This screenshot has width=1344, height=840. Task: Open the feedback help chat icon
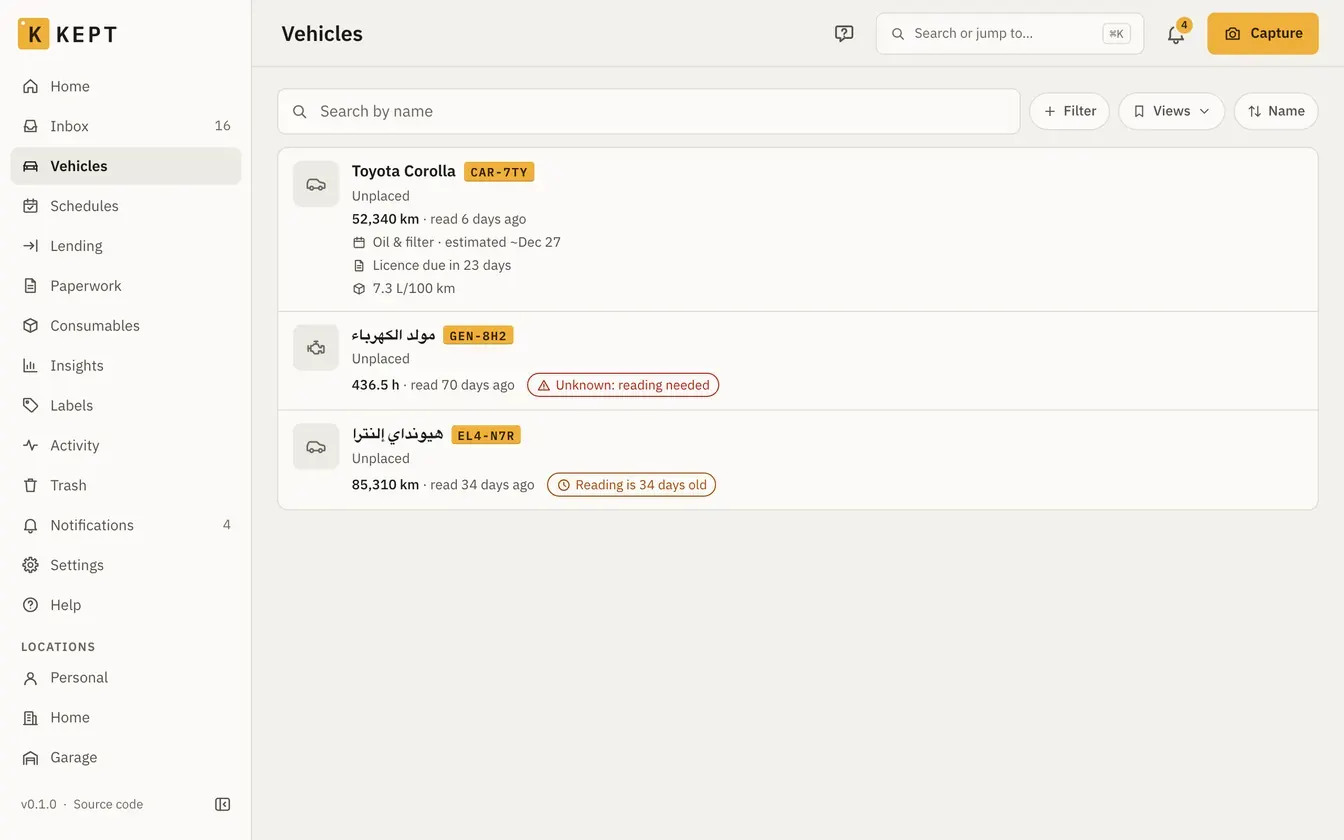844,34
